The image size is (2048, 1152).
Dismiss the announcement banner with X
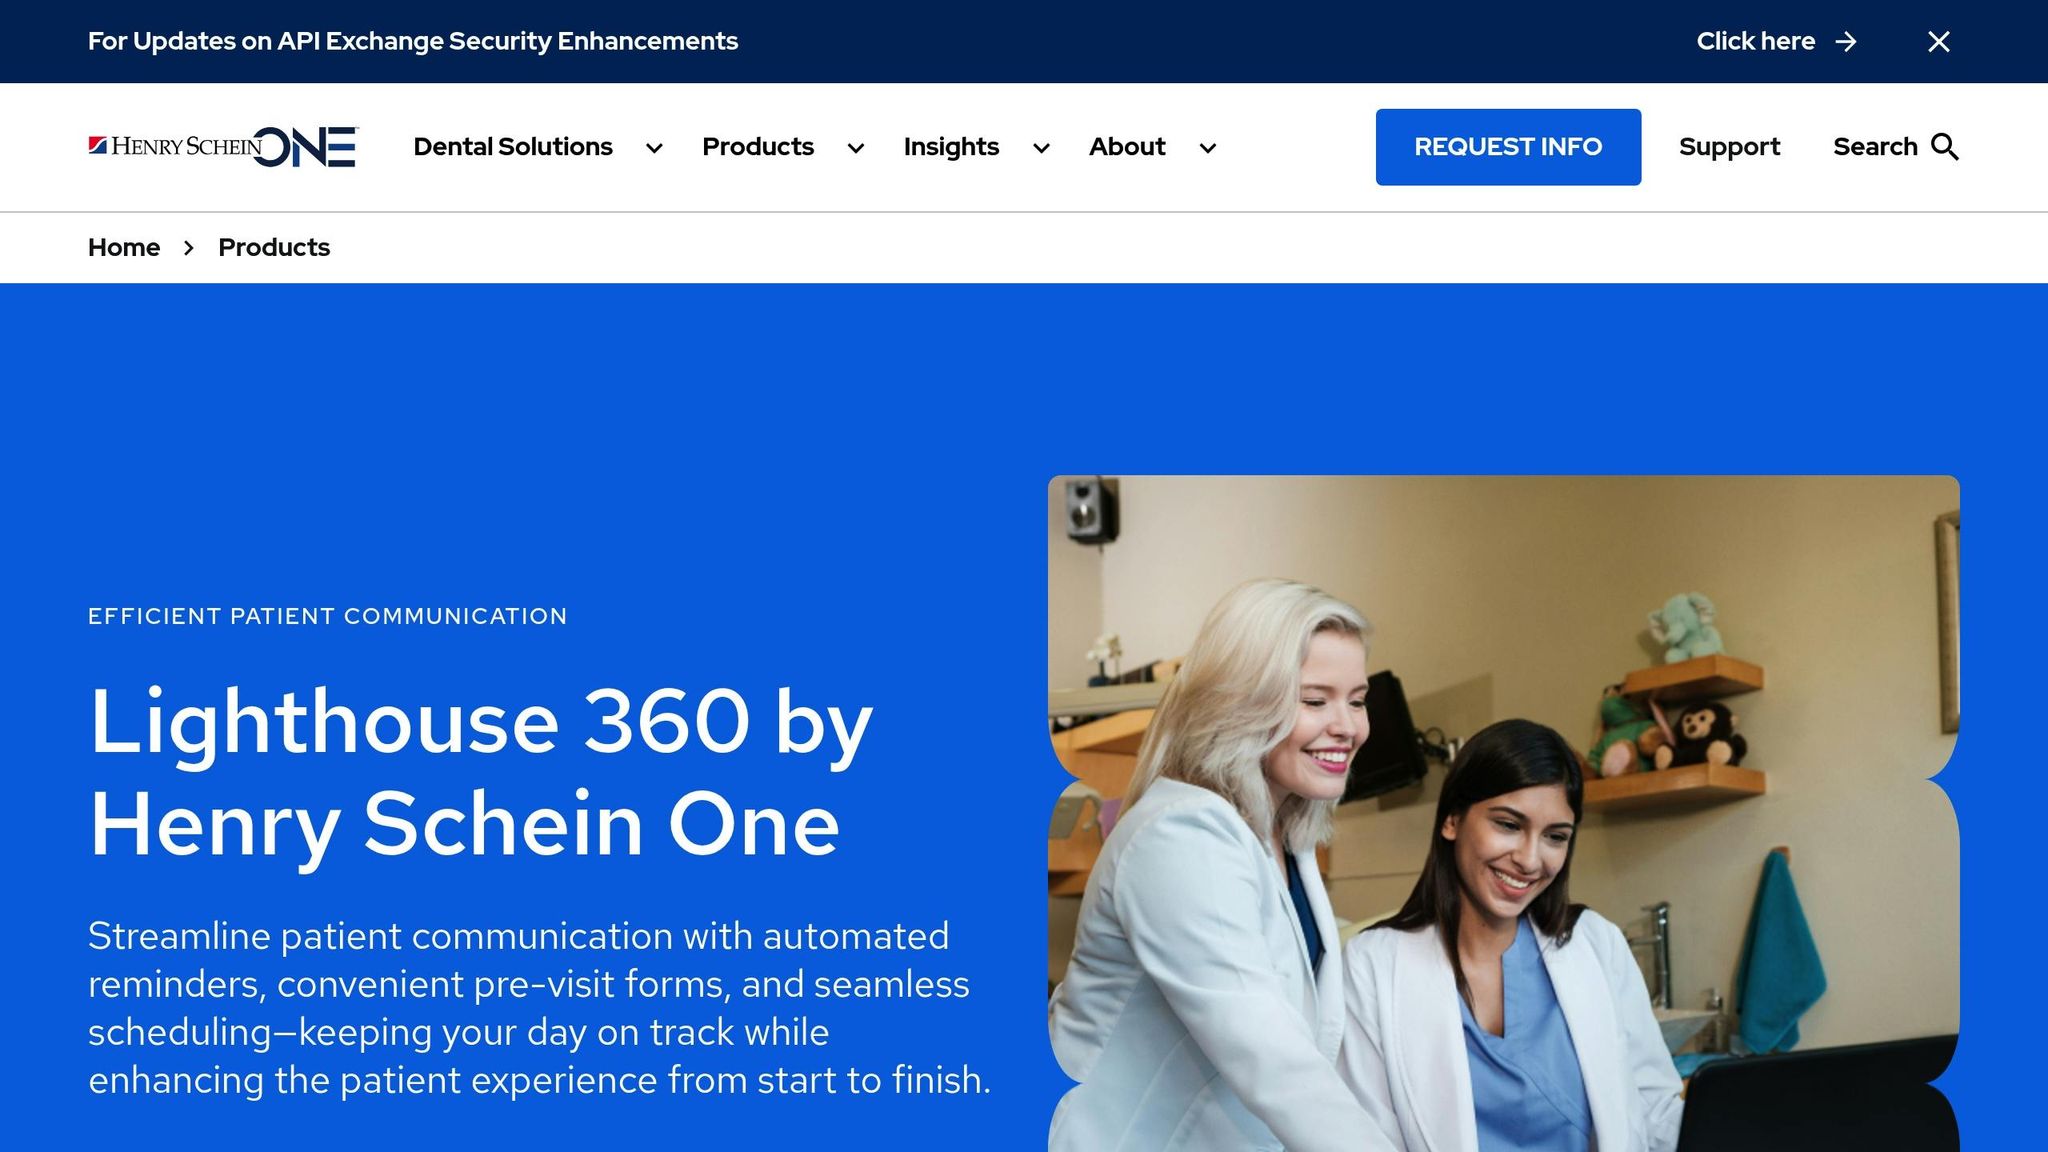click(x=1939, y=41)
